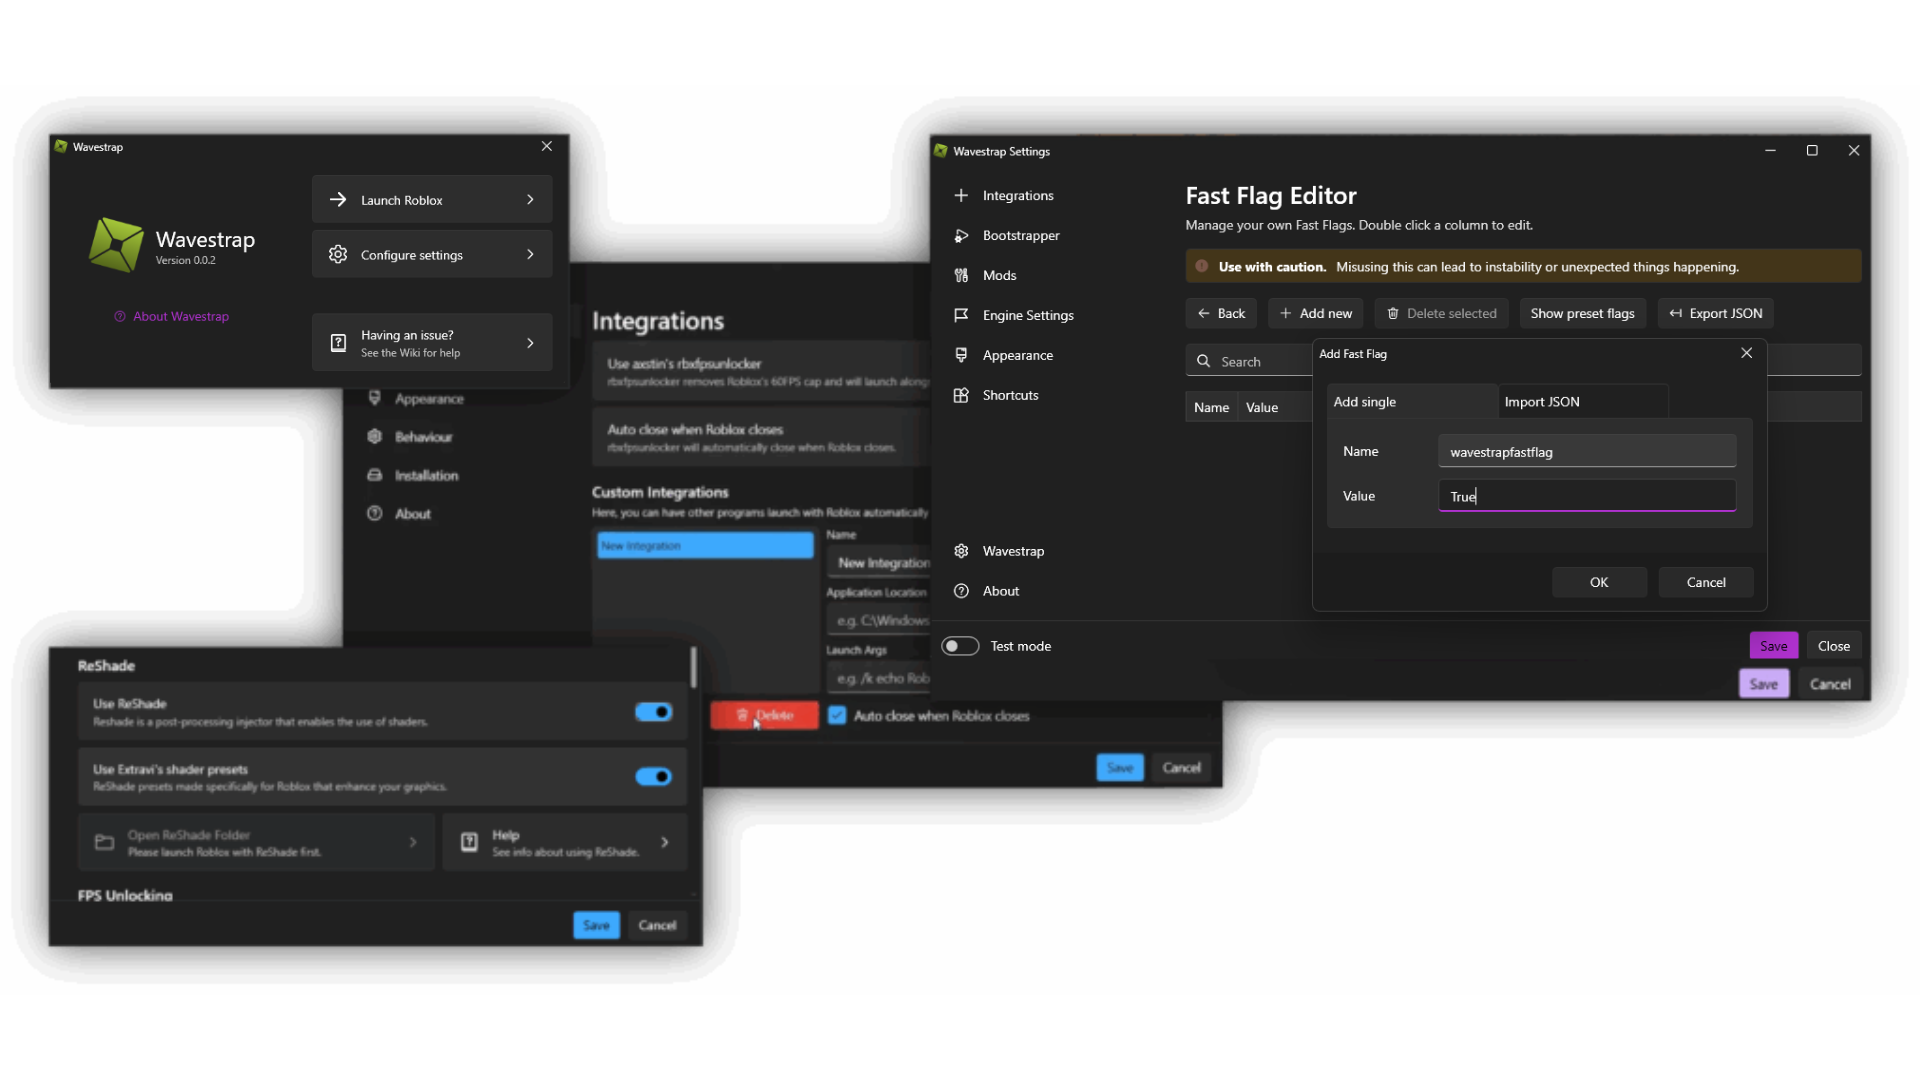Click the About icon in background settings window

375,513
